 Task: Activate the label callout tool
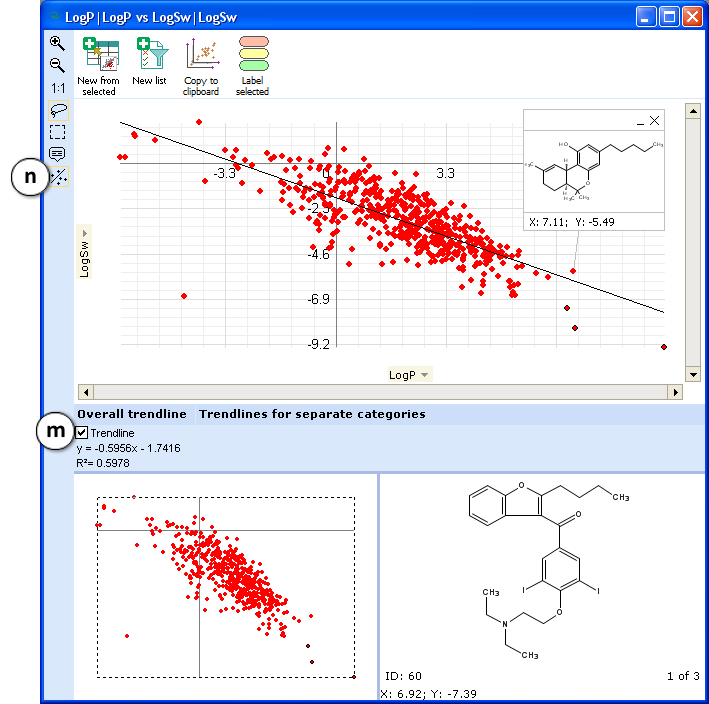[58, 154]
